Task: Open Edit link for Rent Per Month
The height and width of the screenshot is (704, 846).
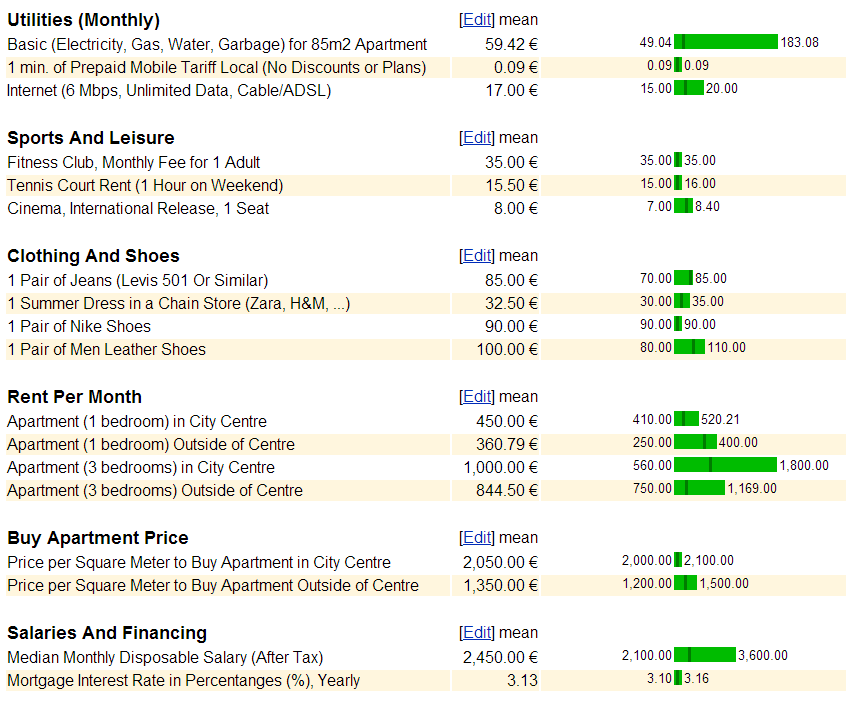Action: point(477,397)
